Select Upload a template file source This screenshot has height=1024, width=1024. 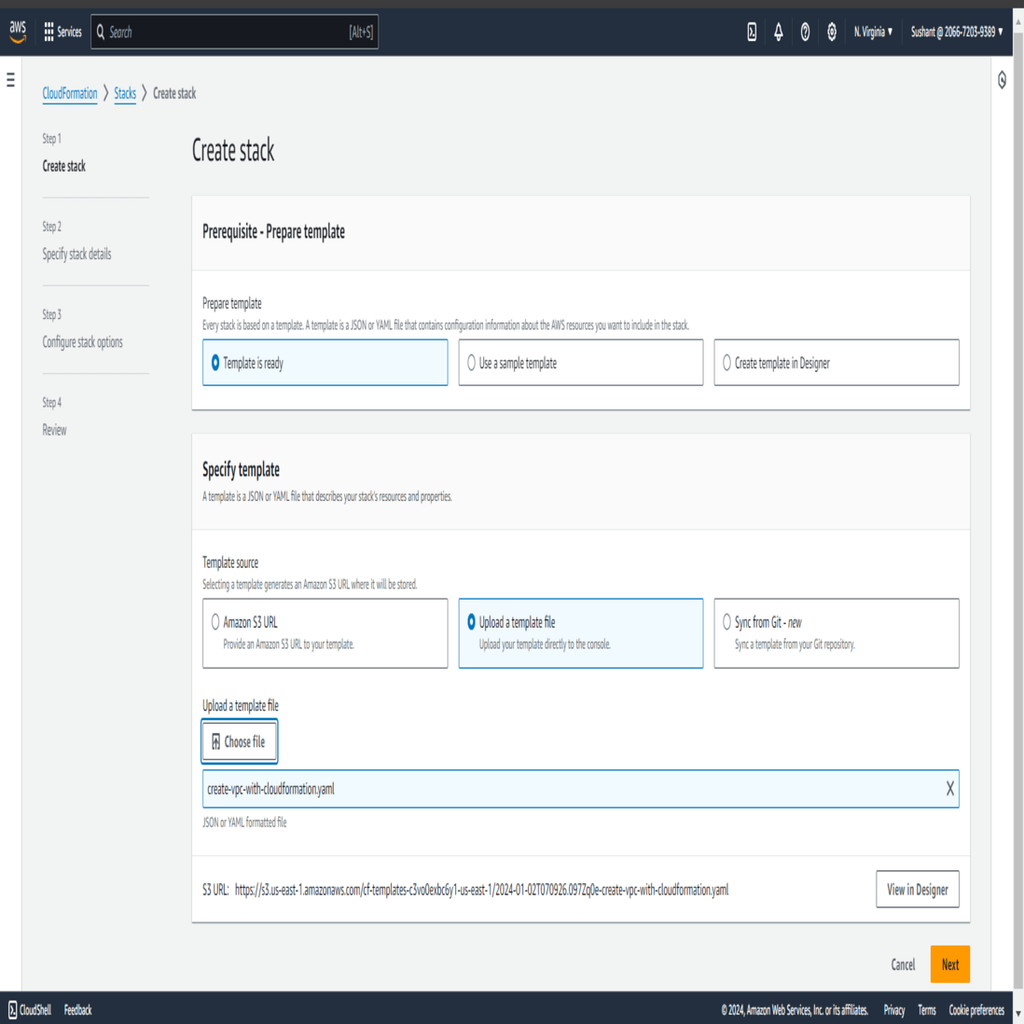pos(581,633)
